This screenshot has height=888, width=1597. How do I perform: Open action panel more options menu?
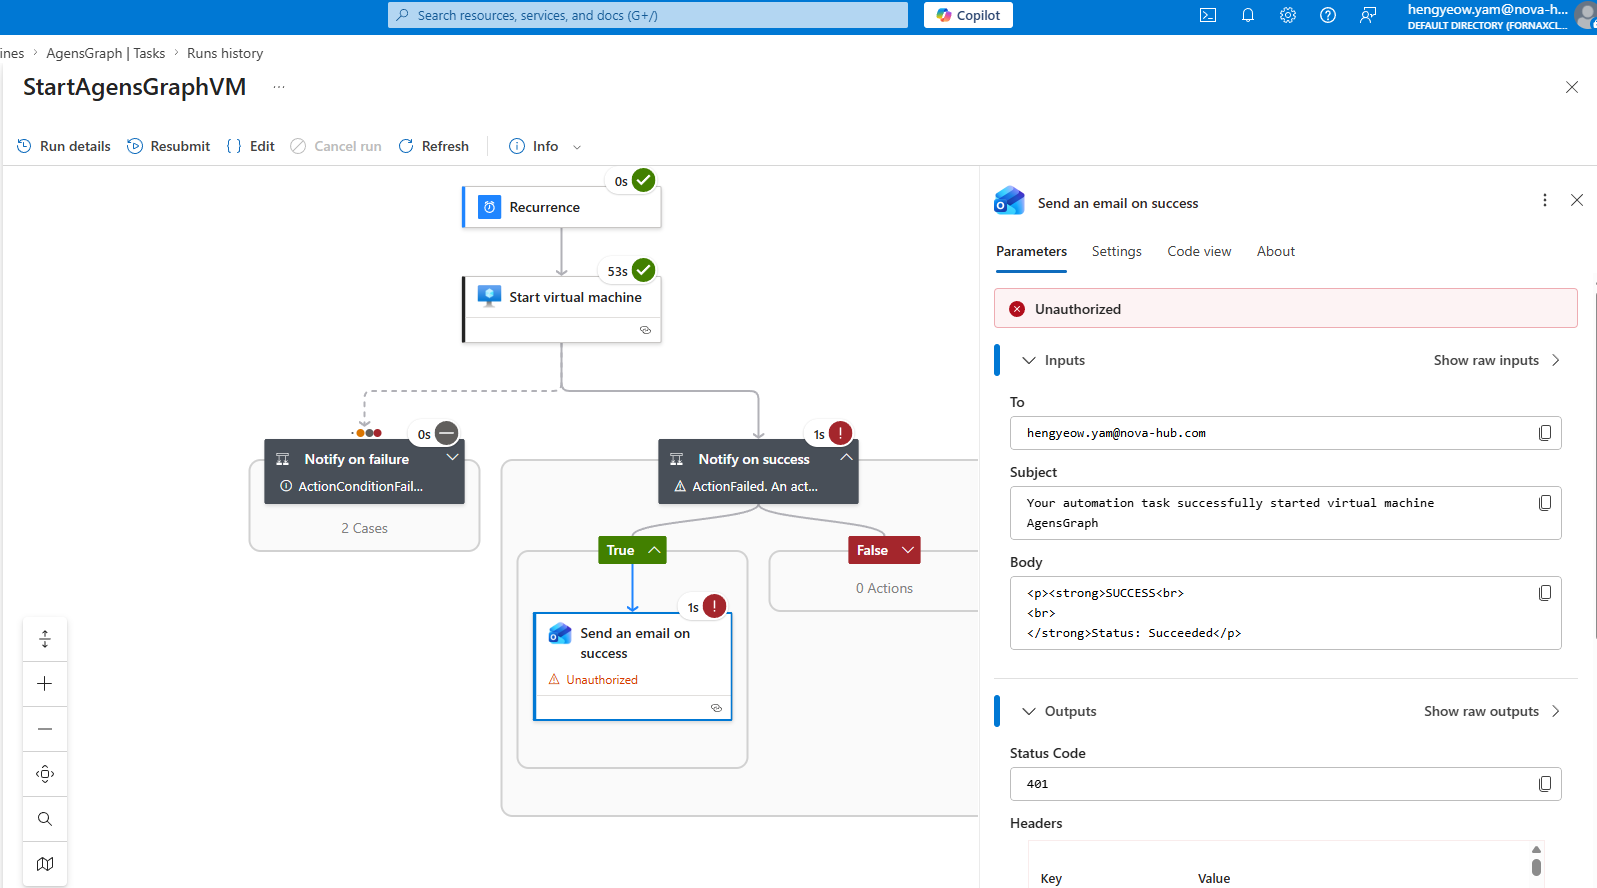click(1545, 200)
